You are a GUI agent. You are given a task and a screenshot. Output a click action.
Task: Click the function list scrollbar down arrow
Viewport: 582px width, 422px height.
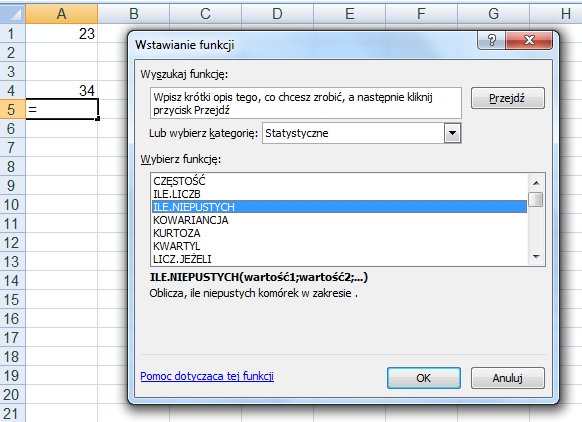[x=536, y=256]
